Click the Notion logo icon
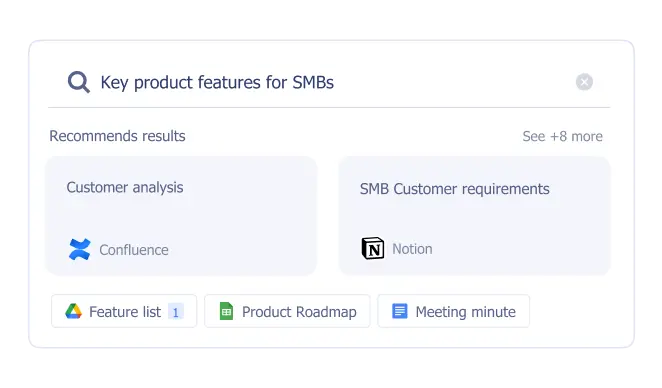This screenshot has height=388, width=662. tap(373, 248)
